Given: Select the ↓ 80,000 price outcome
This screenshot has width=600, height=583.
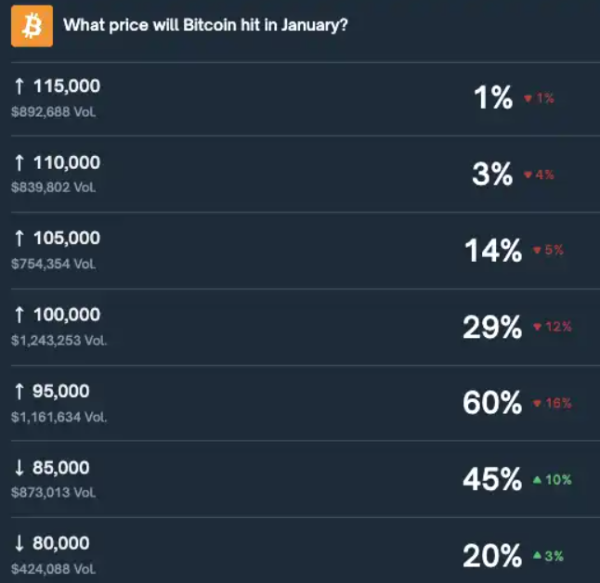Looking at the screenshot, I should (x=52, y=543).
